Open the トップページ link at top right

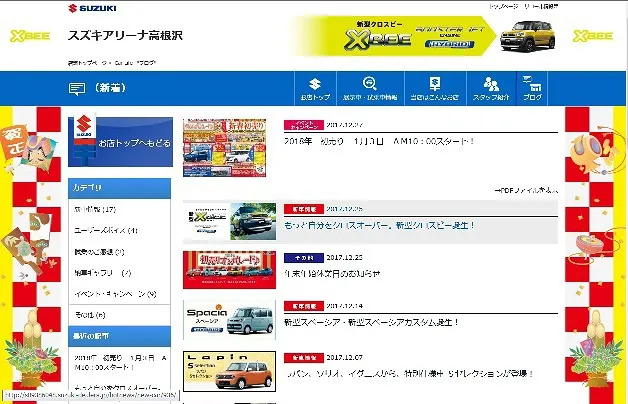click(x=503, y=6)
